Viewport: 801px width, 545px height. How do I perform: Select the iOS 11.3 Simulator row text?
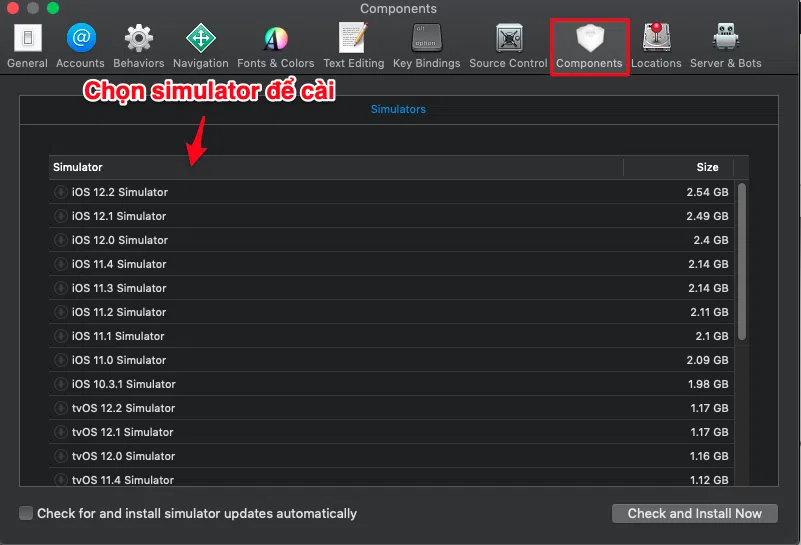click(119, 288)
